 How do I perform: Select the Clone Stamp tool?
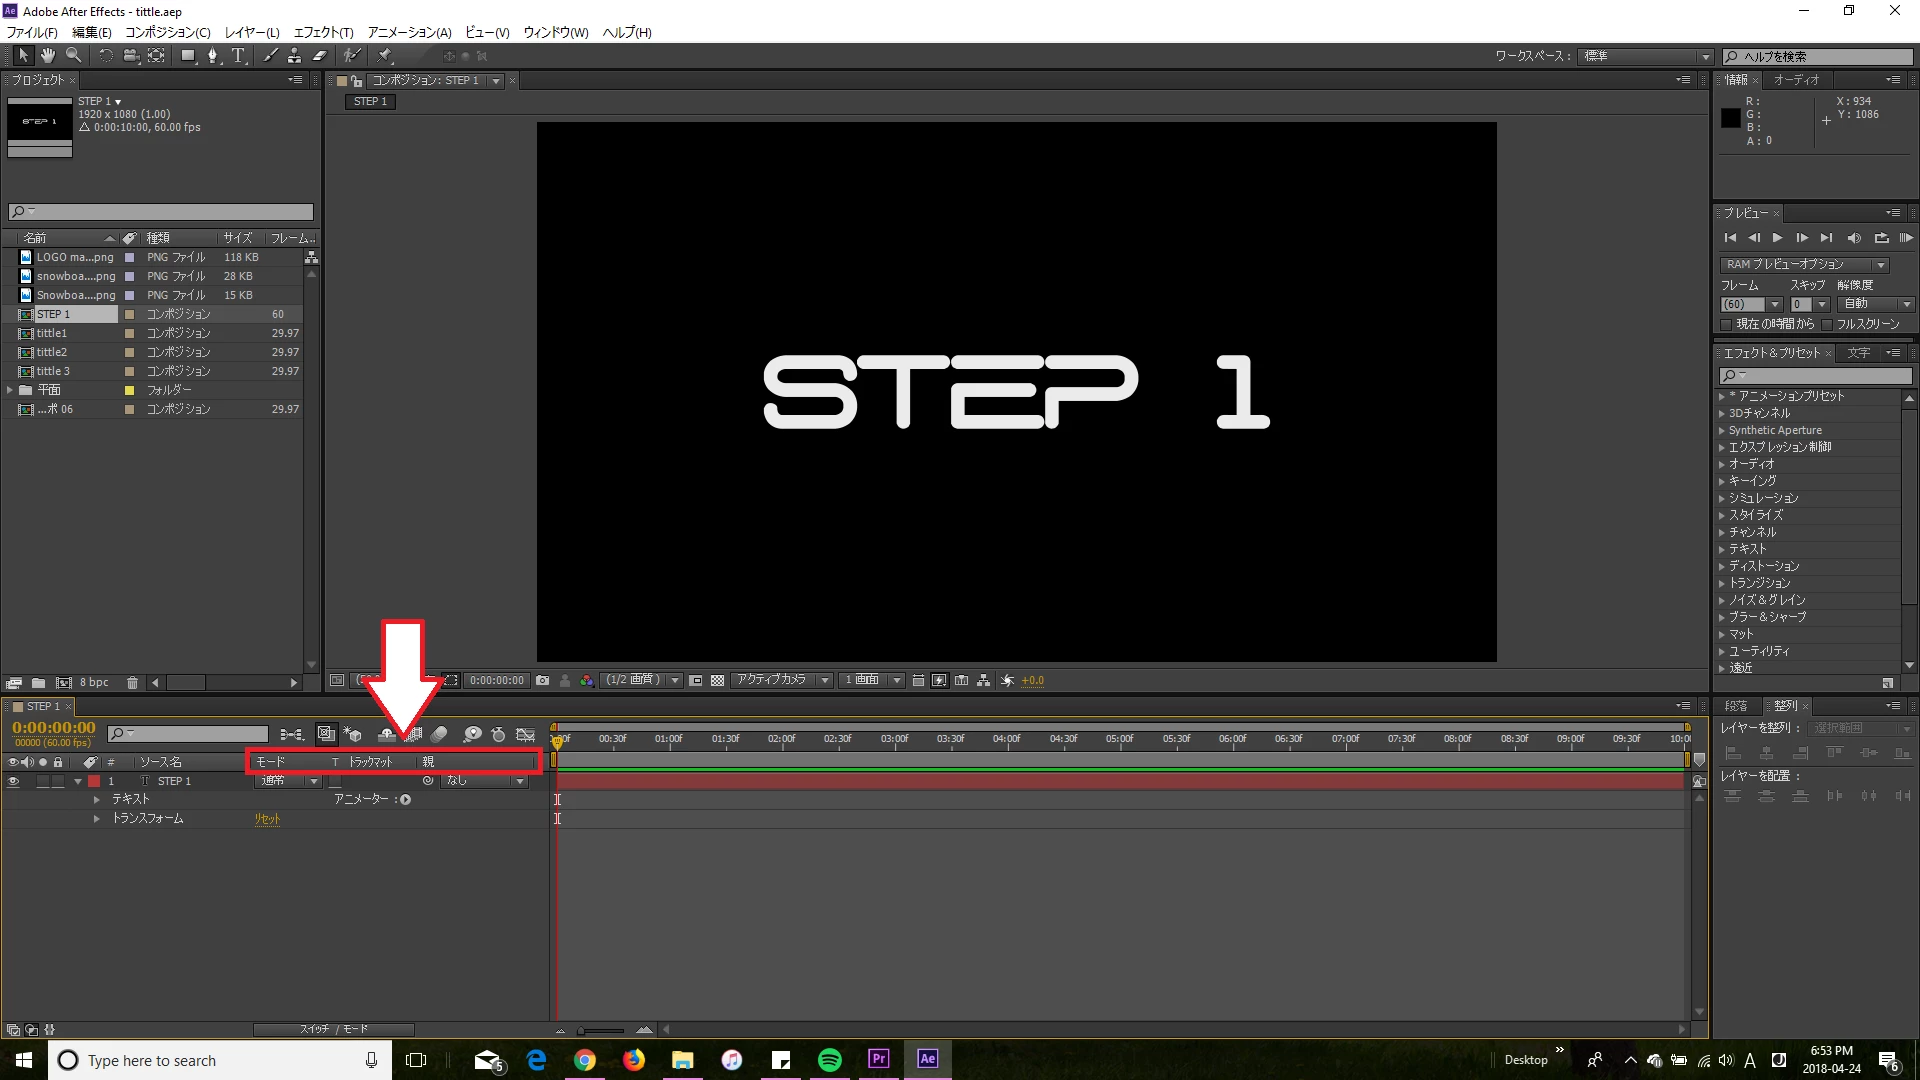(x=294, y=56)
